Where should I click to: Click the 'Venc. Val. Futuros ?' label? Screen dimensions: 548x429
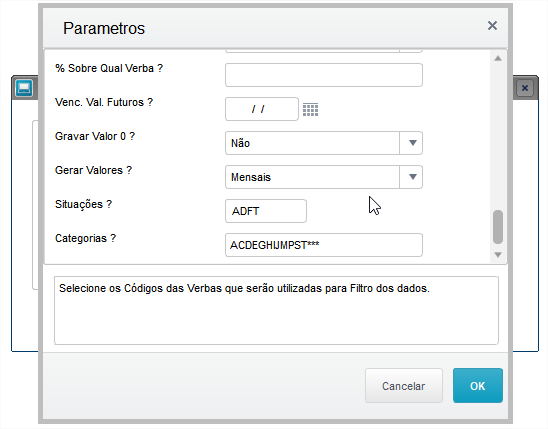pyautogui.click(x=104, y=102)
